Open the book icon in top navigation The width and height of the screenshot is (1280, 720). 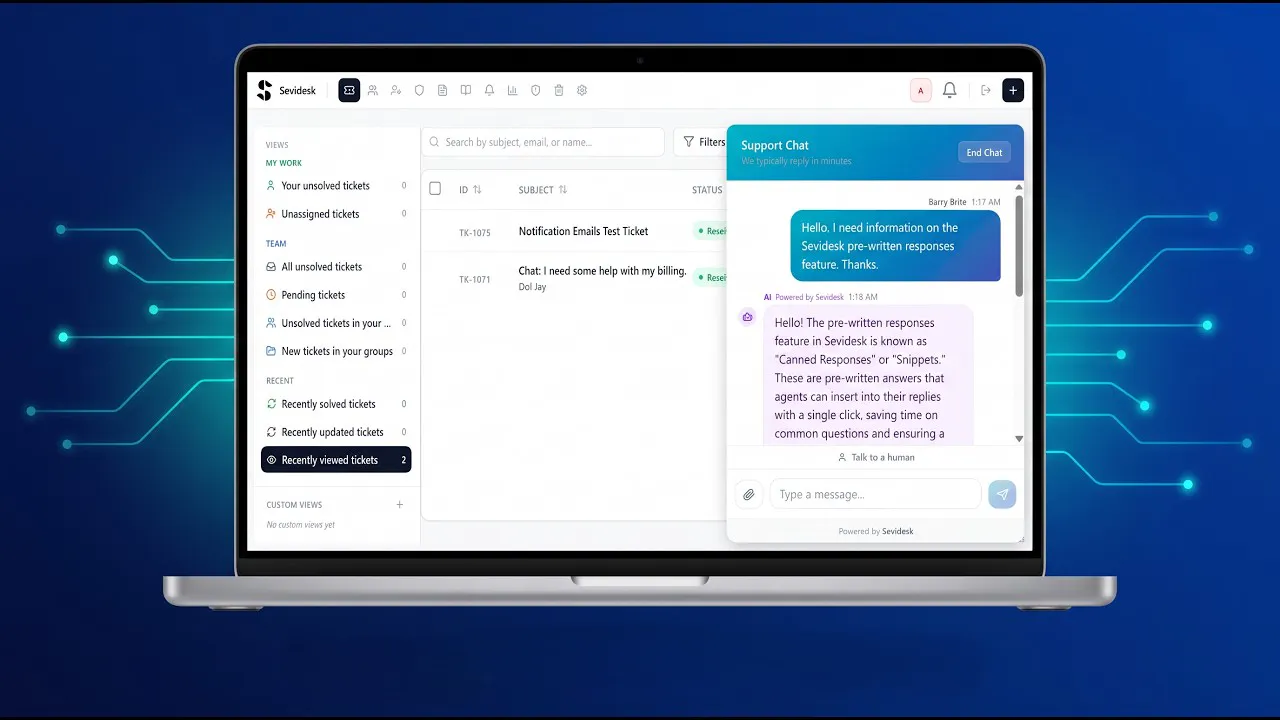pos(466,90)
